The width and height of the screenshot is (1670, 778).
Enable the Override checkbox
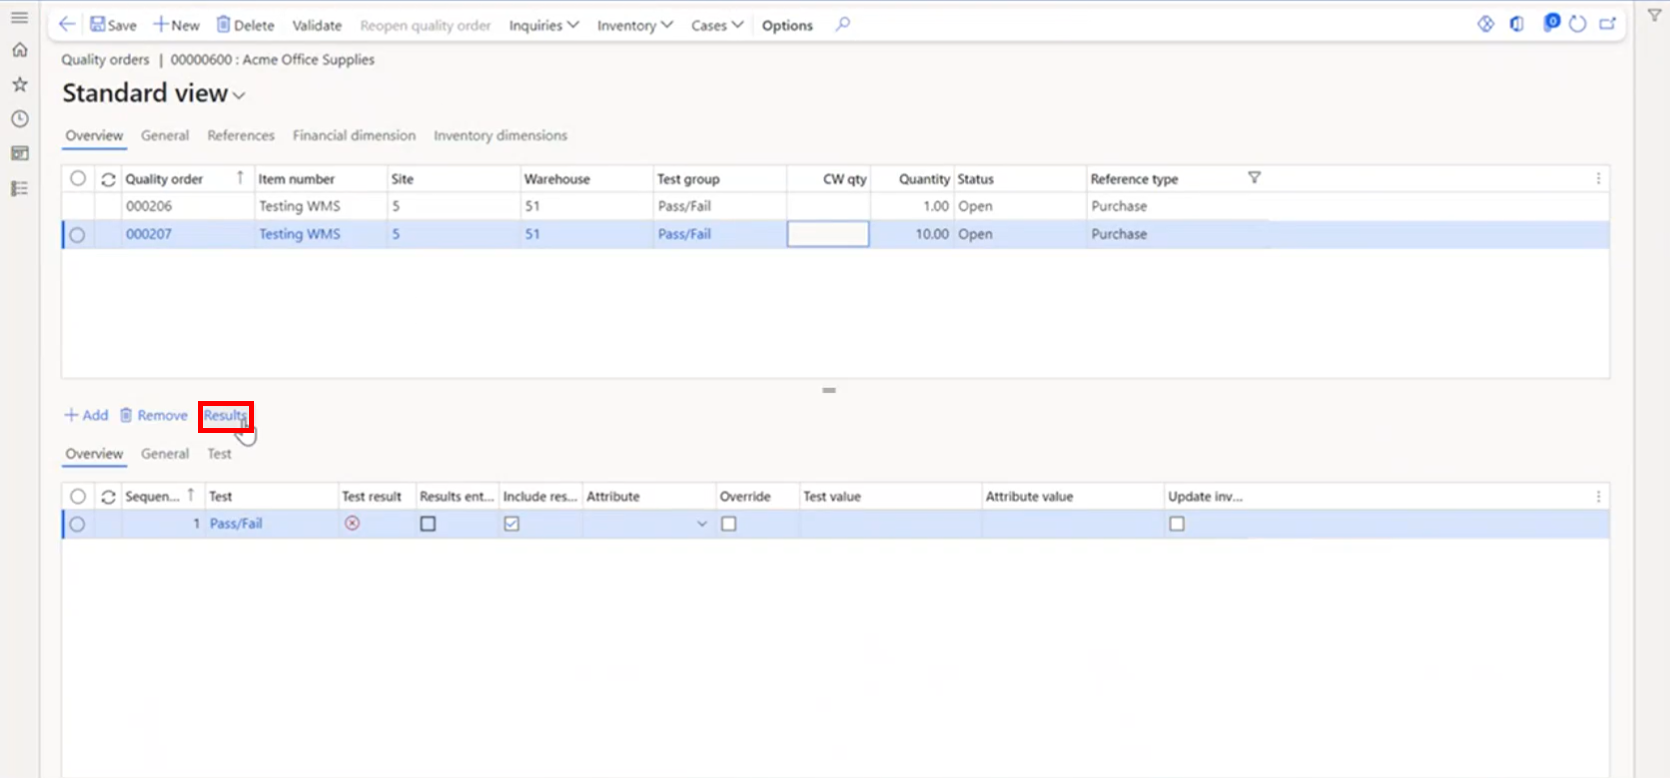[729, 524]
